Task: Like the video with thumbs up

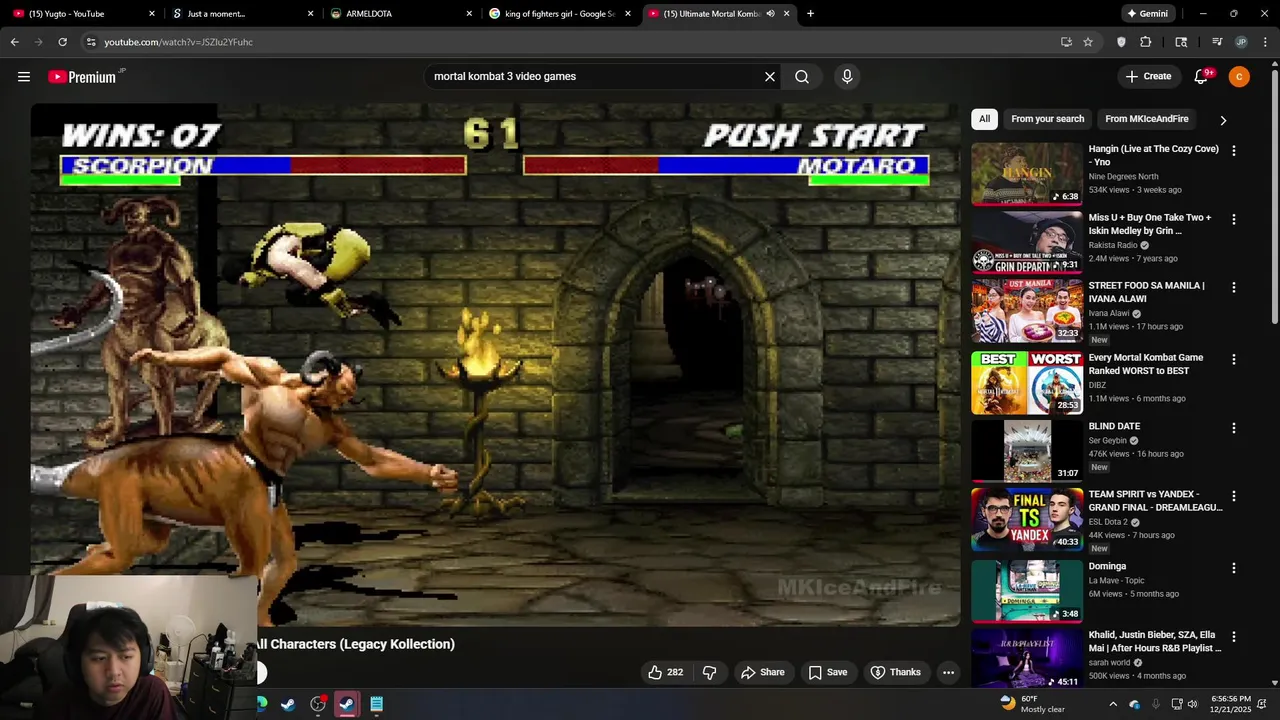Action: click(x=666, y=672)
